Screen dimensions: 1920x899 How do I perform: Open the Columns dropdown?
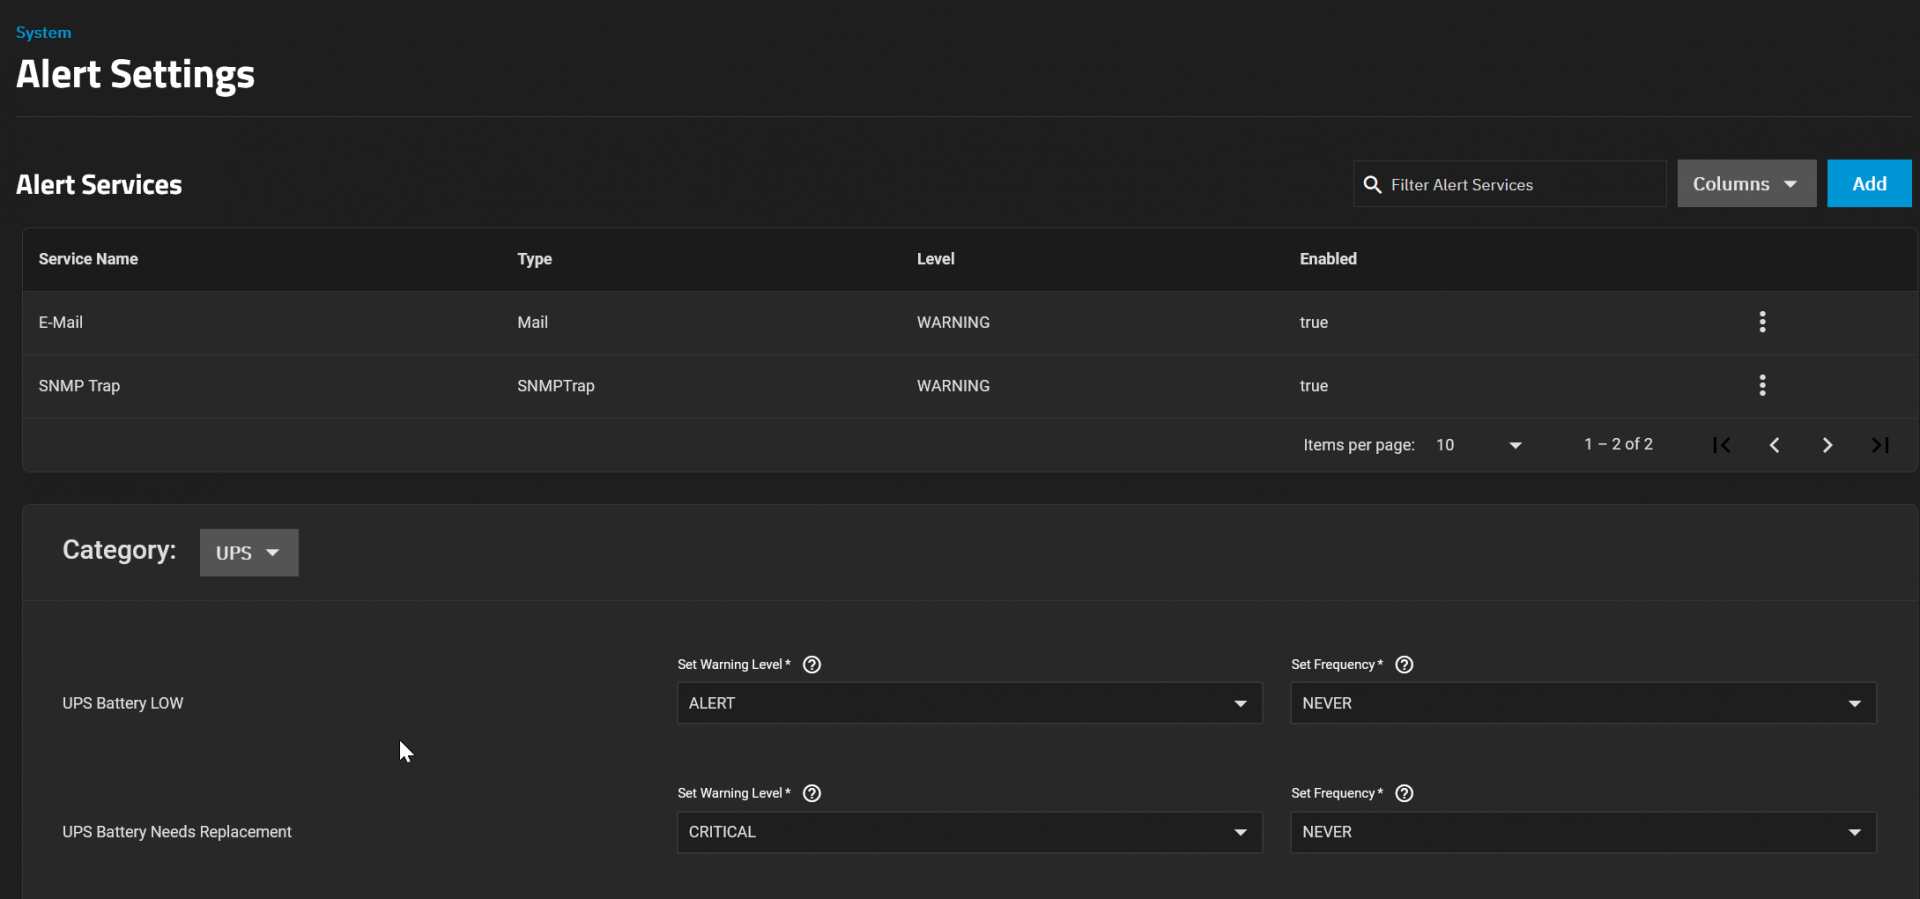[1746, 184]
